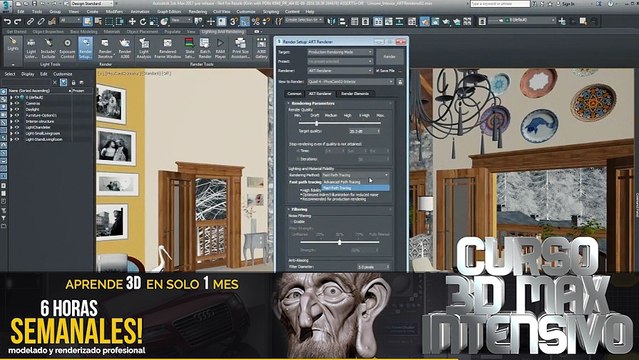
Task: Hide the Daylight layer eye icon
Action: pos(17,109)
